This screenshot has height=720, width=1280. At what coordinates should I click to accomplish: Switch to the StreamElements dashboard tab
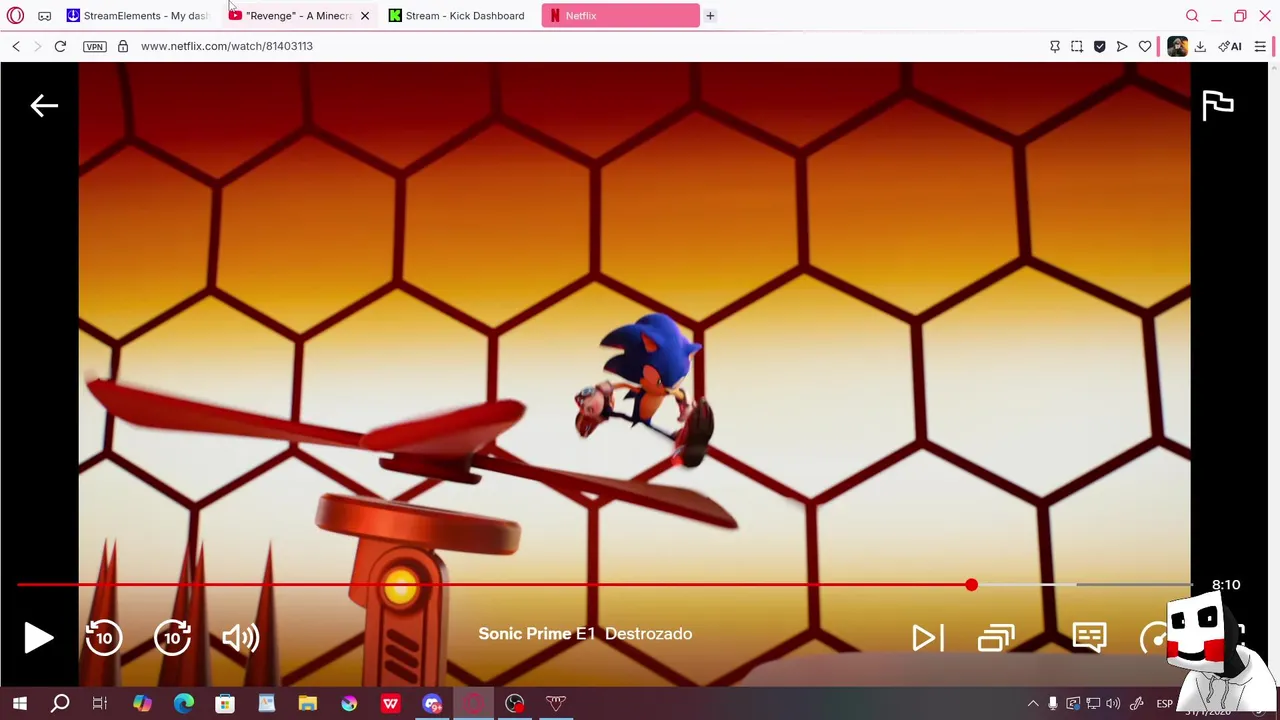click(x=137, y=16)
